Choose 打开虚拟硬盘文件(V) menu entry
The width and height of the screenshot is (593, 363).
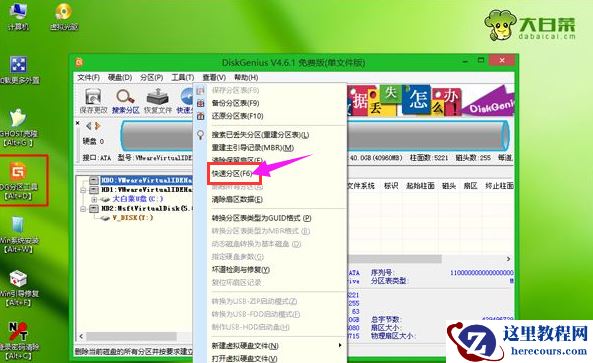pyautogui.click(x=244, y=358)
